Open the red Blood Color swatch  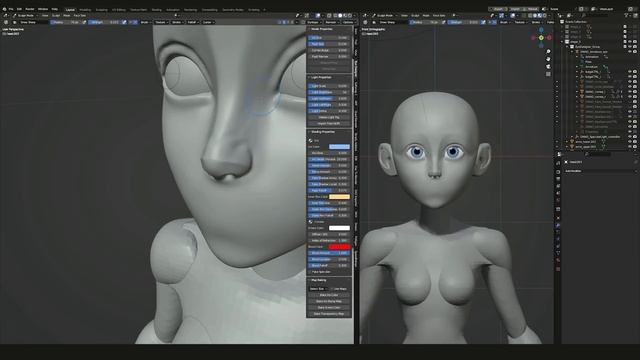pyautogui.click(x=339, y=247)
